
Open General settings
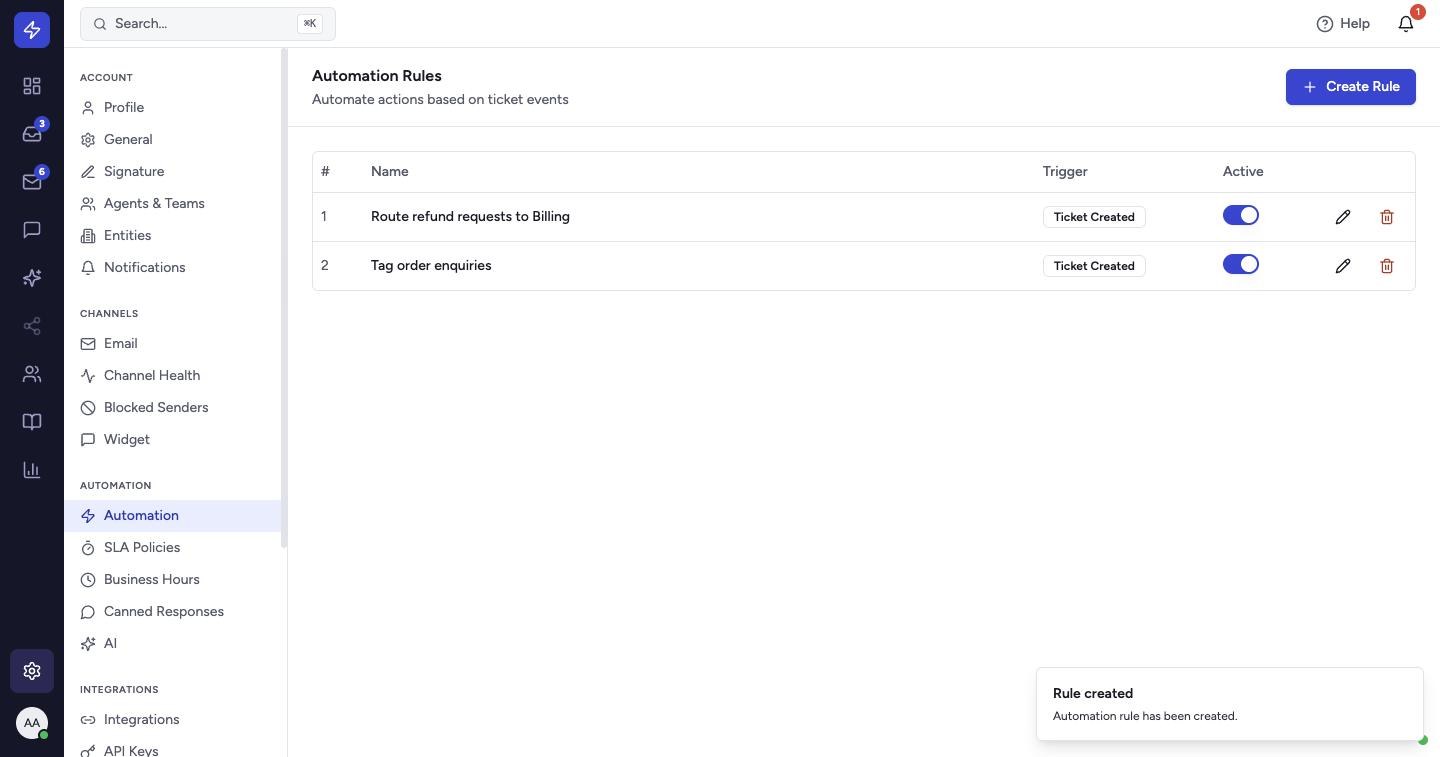pos(173,140)
